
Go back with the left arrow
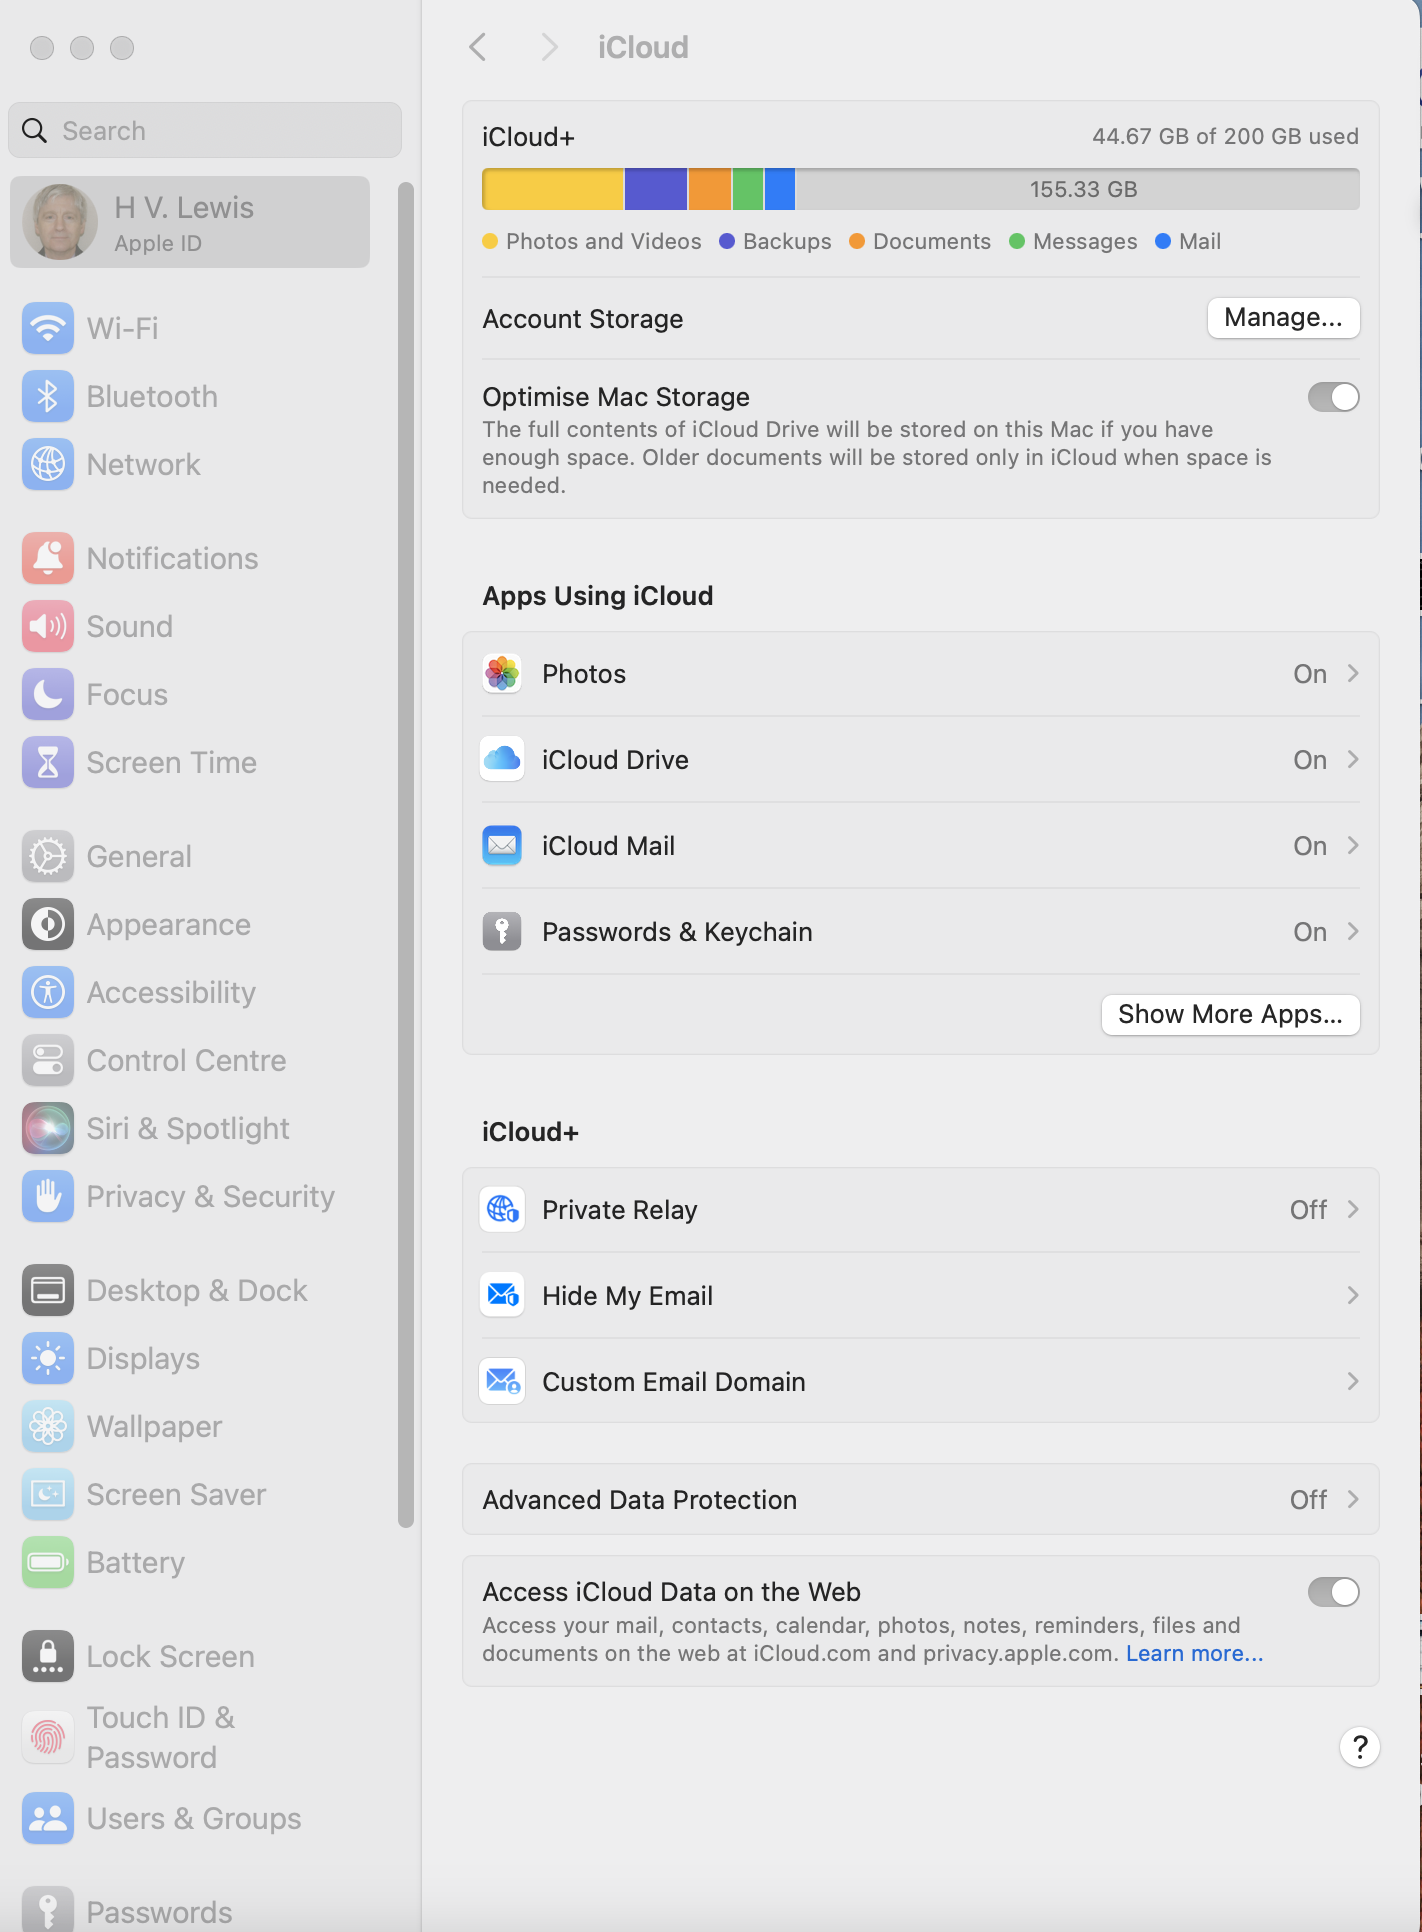tap(478, 47)
